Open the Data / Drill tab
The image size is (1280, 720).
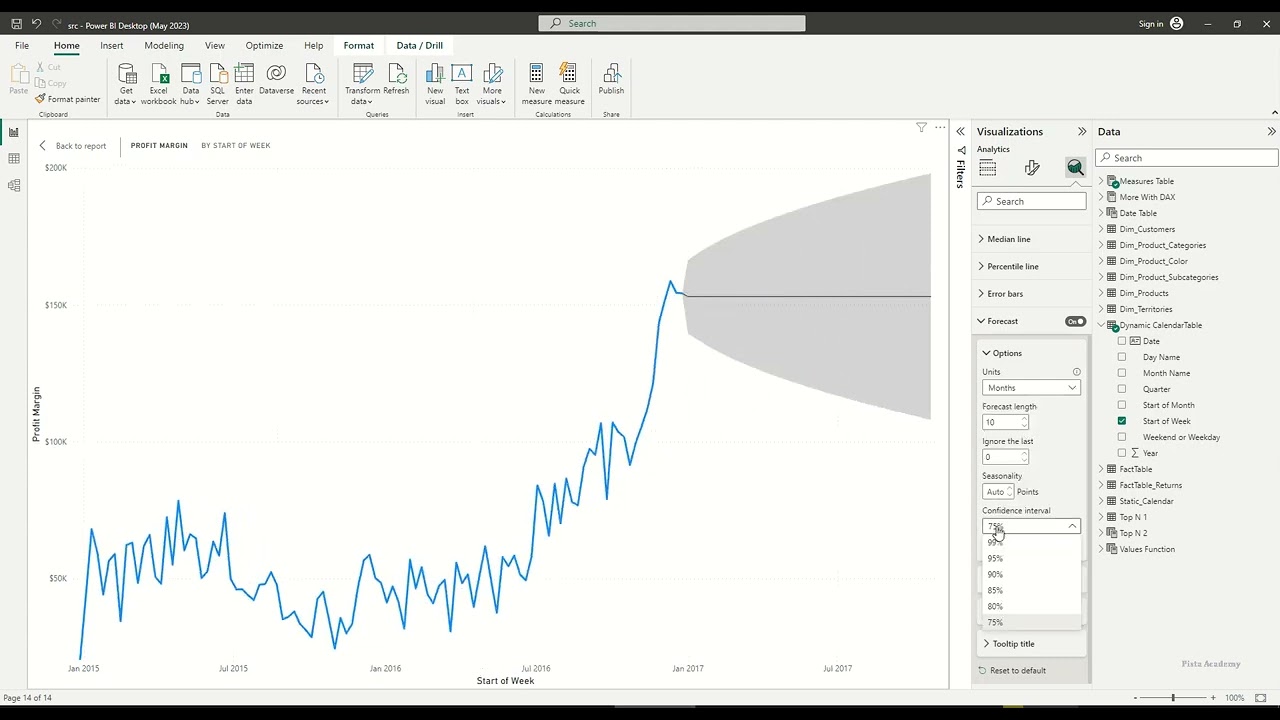coord(419,45)
